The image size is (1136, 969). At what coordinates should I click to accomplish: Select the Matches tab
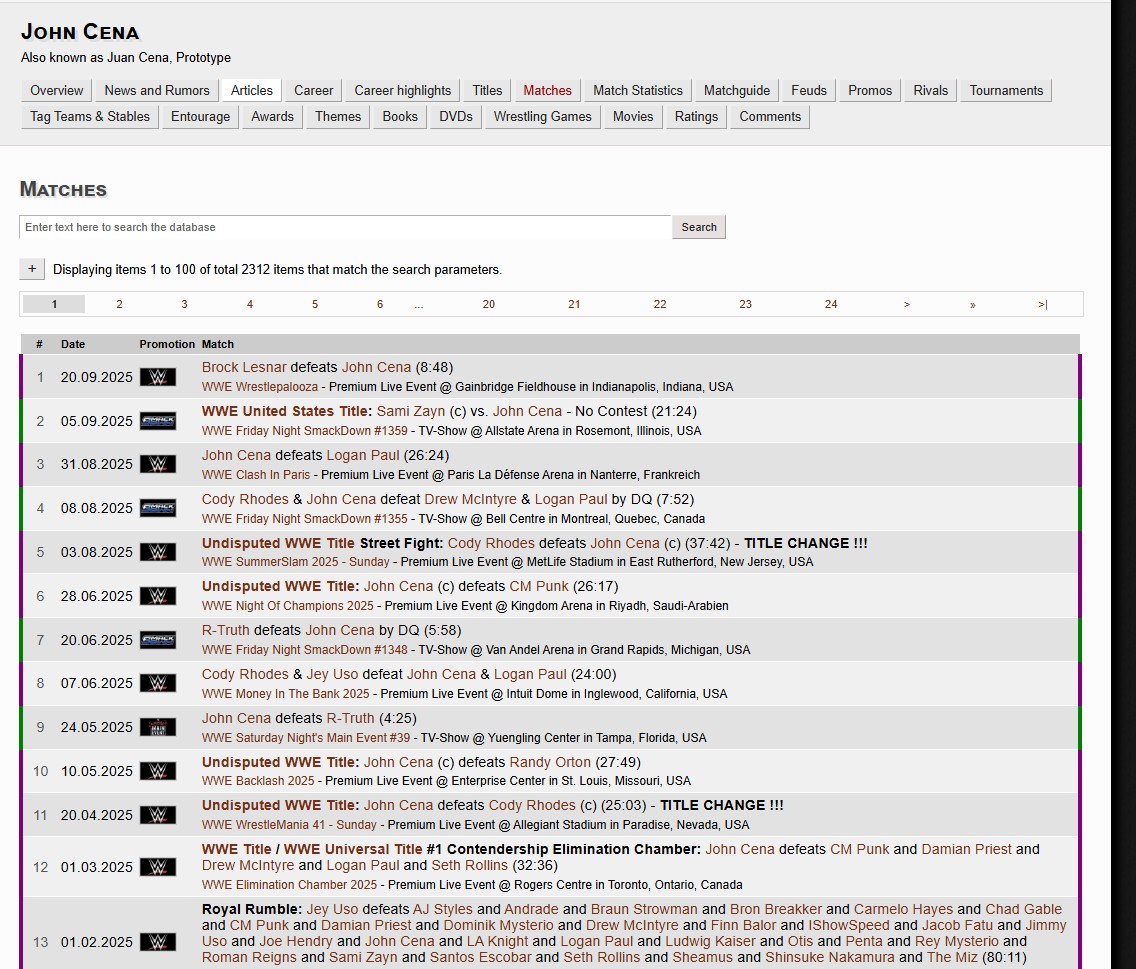[547, 91]
